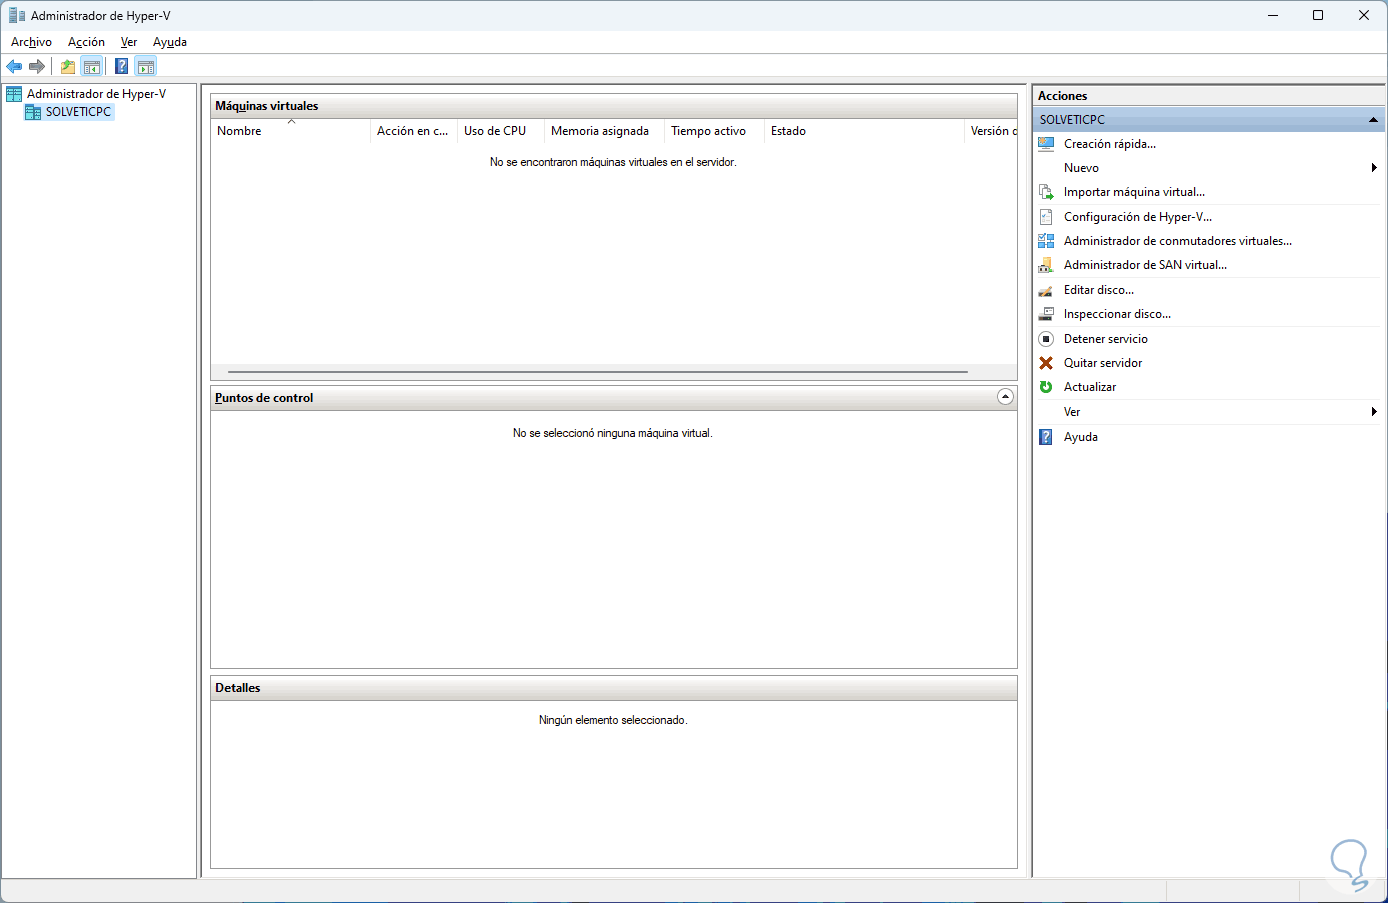Select Administrador de Hyper-V root node
1388x903 pixels.
96,94
